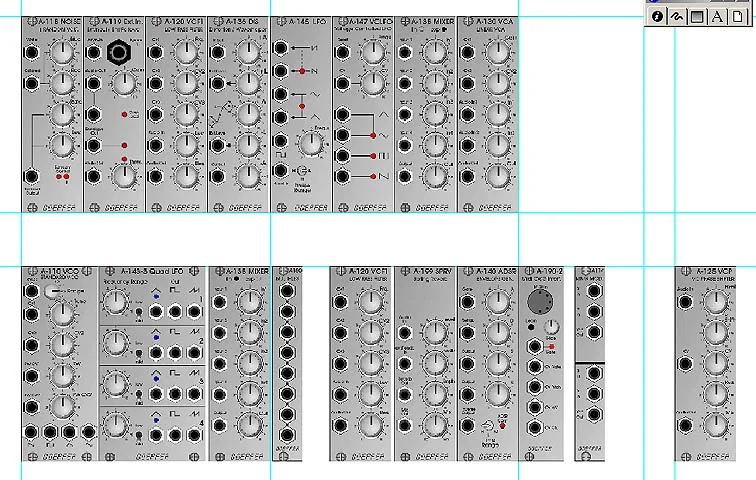Flip Quad LFO section 4 range switch
This screenshot has width=756, height=480.
[139, 437]
